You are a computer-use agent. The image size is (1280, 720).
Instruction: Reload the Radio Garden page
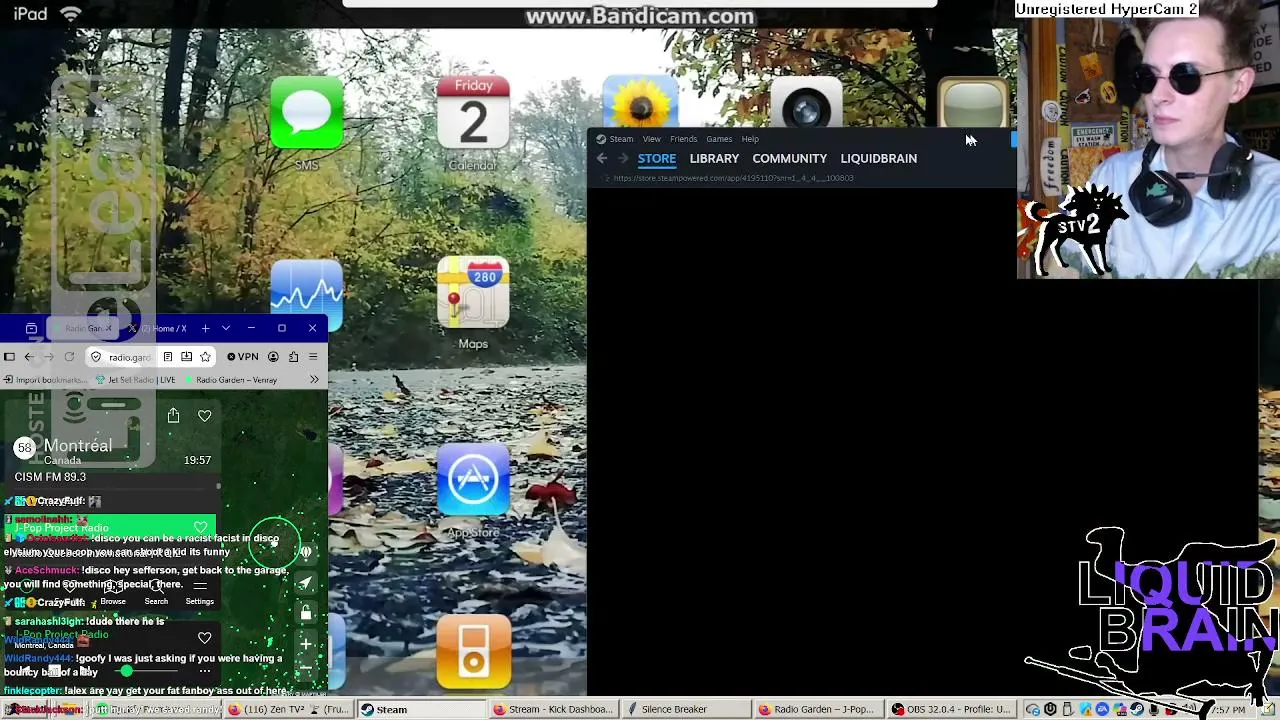pos(69,357)
